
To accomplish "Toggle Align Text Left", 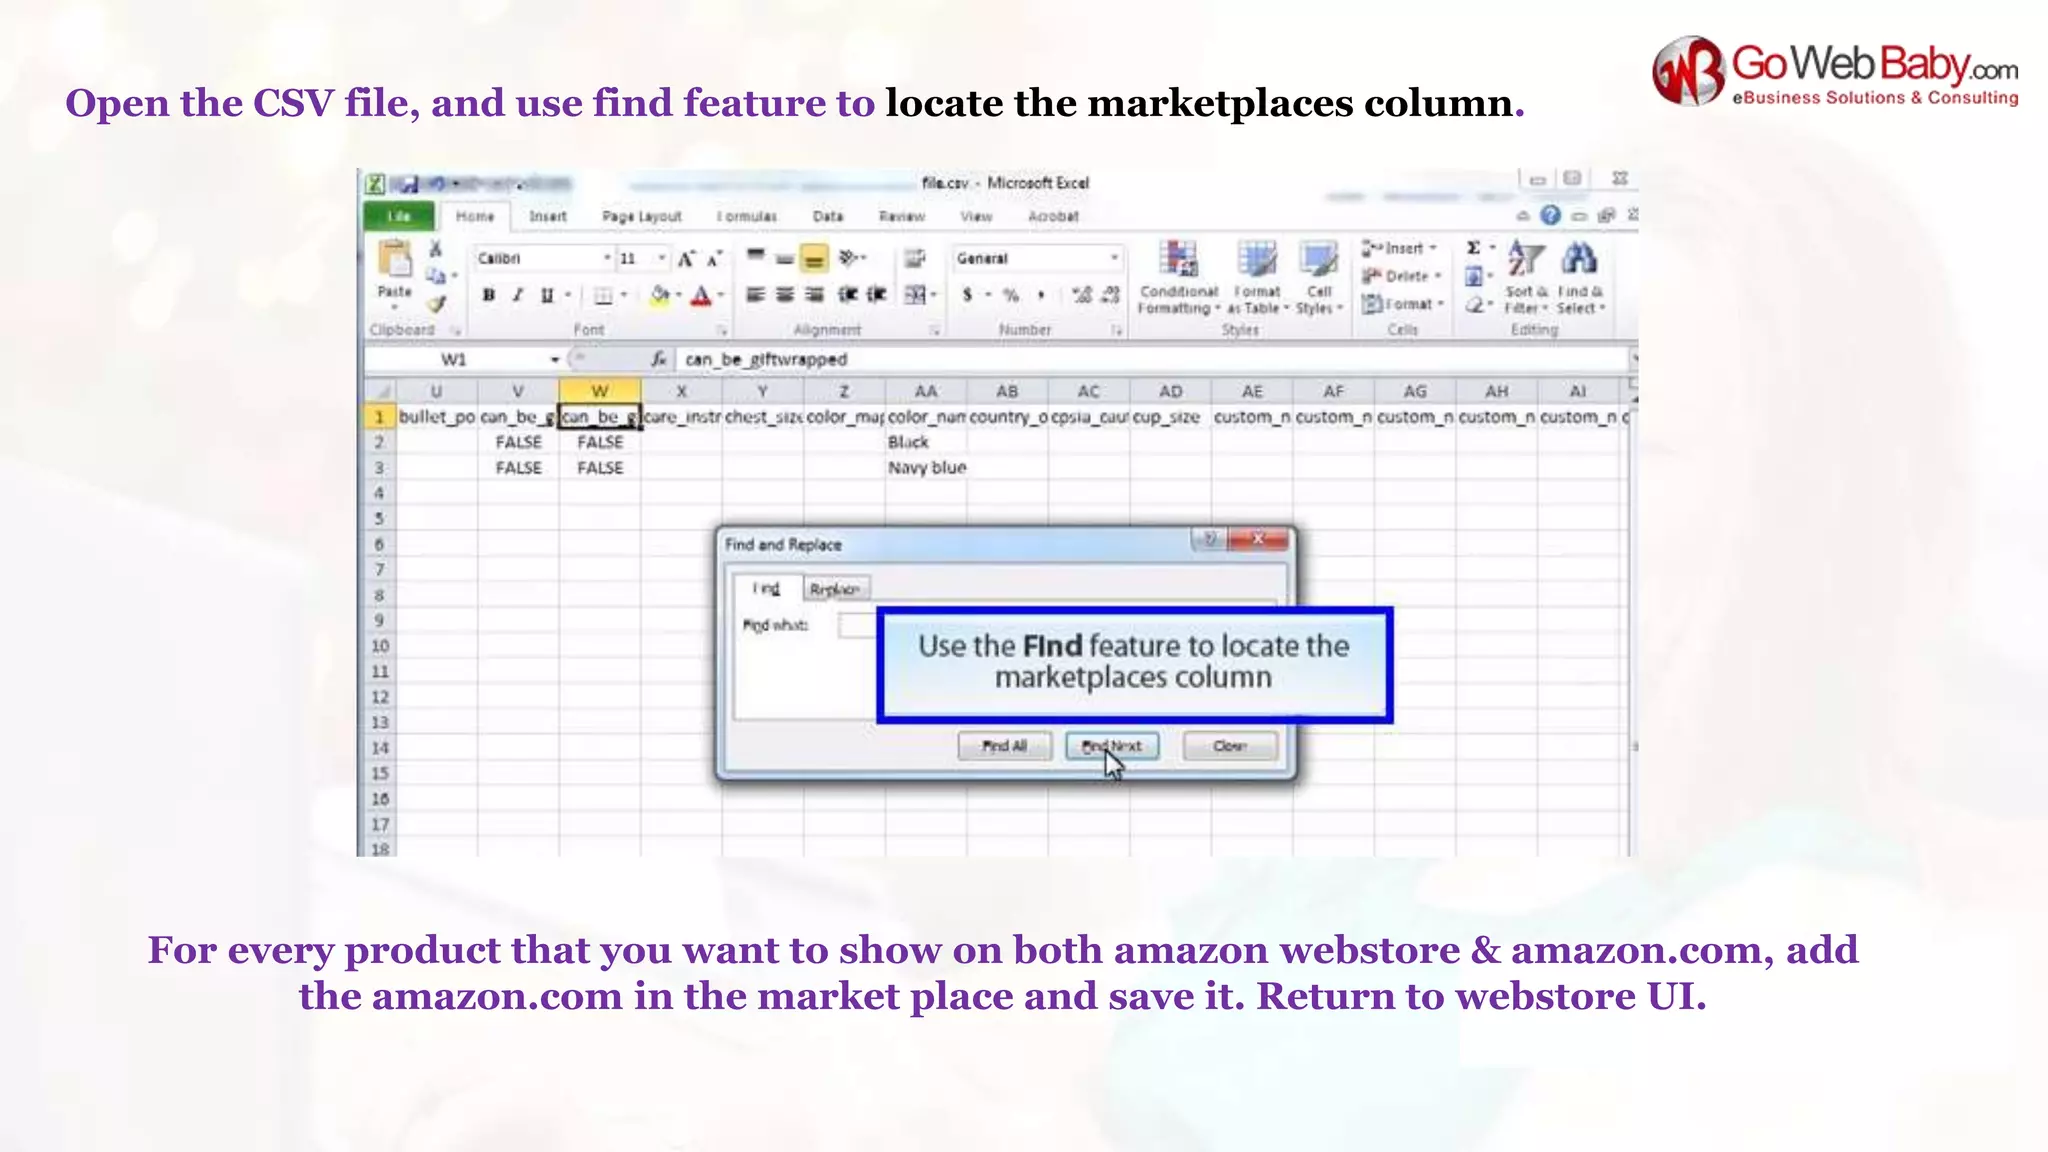I will coord(756,294).
